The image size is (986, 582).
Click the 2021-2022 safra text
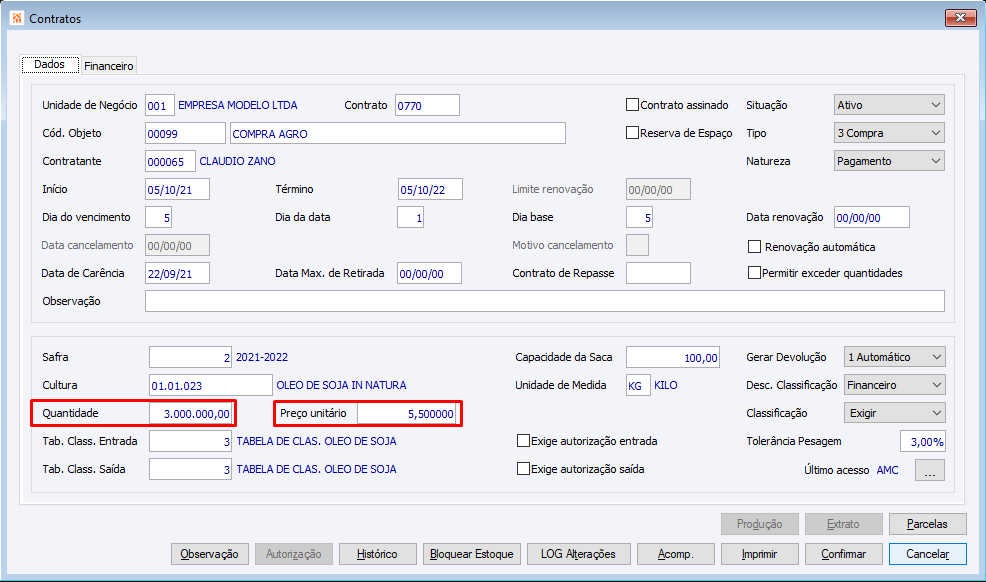click(x=262, y=357)
